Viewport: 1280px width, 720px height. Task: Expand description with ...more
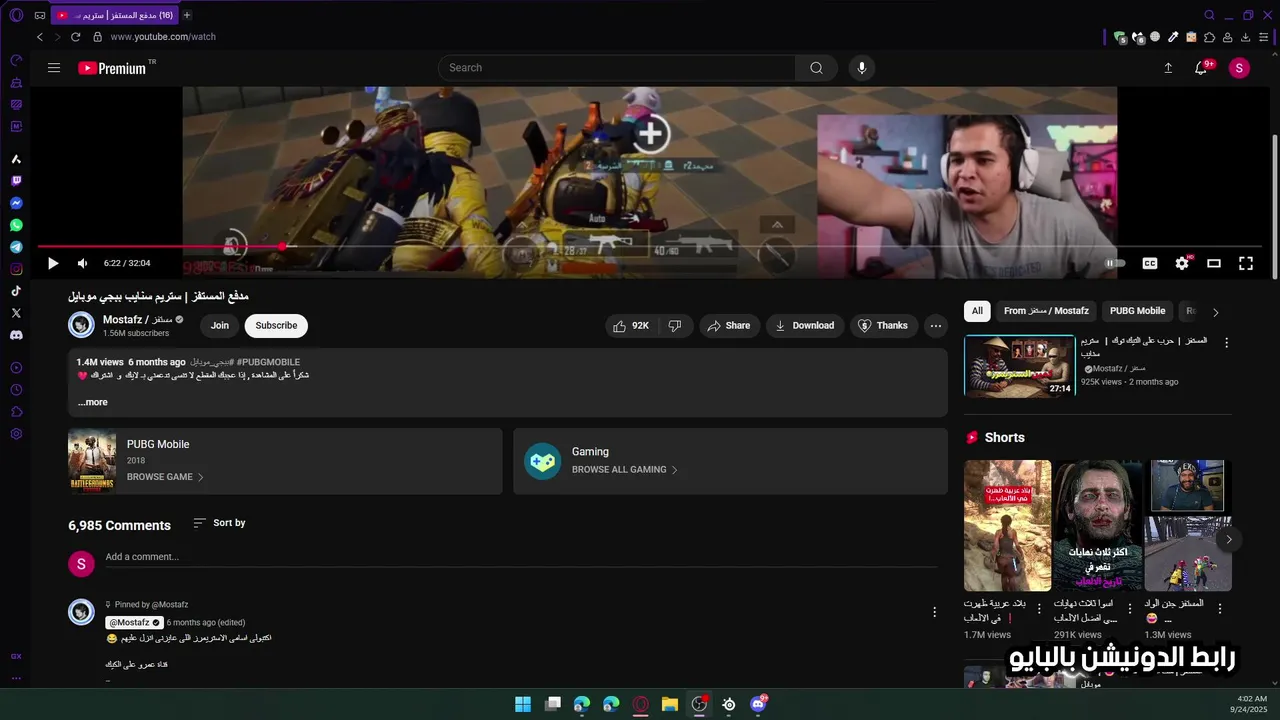pyautogui.click(x=93, y=402)
